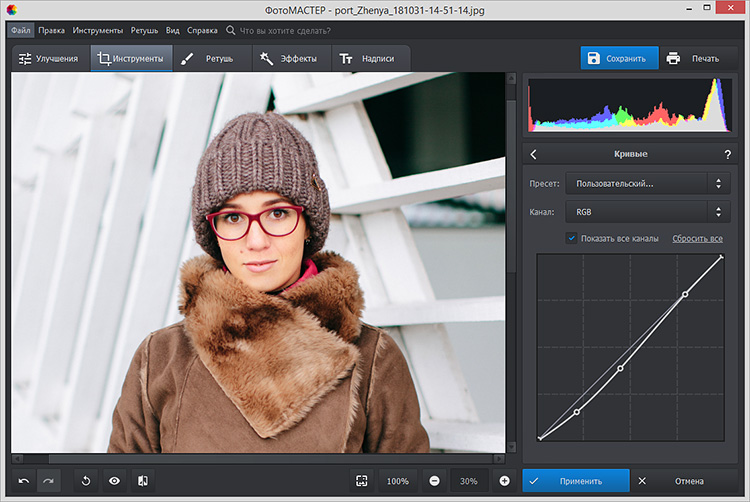
Task: Click the undo arrow icon
Action: [24, 481]
